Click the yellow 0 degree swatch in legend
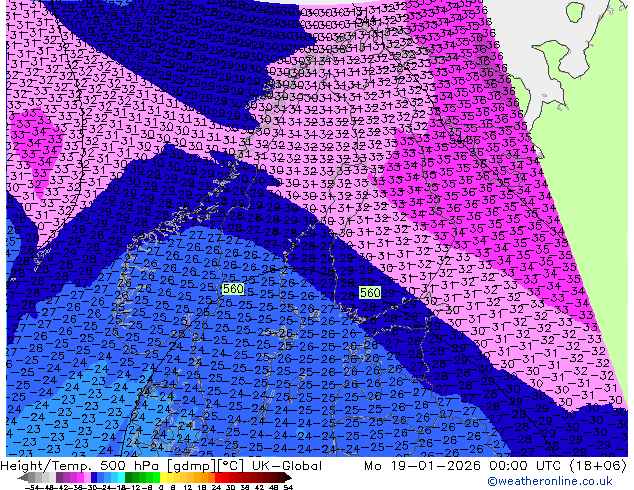The width and height of the screenshot is (634, 490). [163, 477]
